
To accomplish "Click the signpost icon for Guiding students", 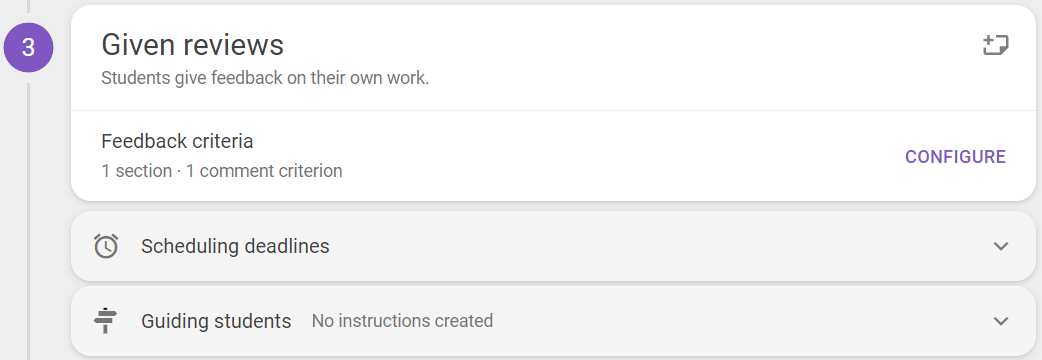I will tap(106, 321).
